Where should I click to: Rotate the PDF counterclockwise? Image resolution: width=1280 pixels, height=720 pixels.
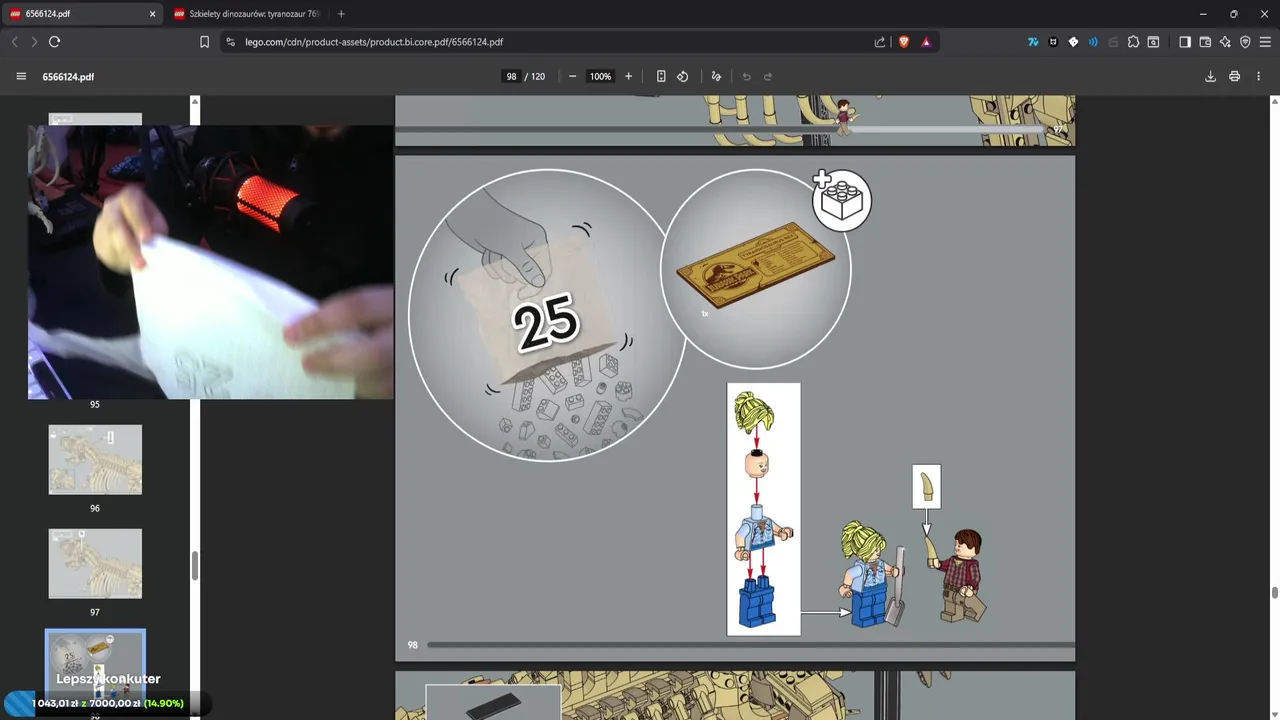coord(683,76)
